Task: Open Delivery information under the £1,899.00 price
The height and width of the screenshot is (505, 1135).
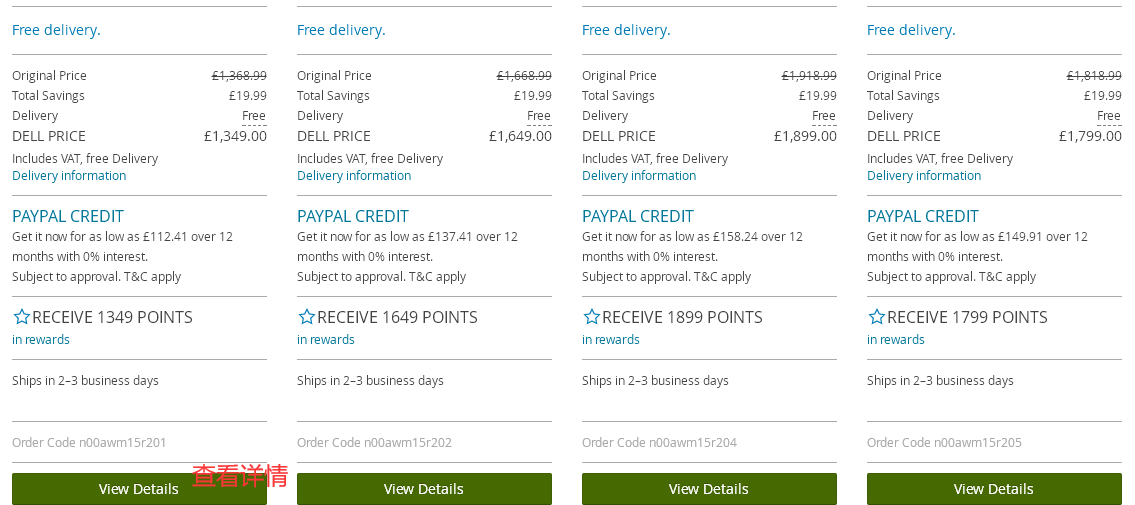Action: [x=639, y=176]
